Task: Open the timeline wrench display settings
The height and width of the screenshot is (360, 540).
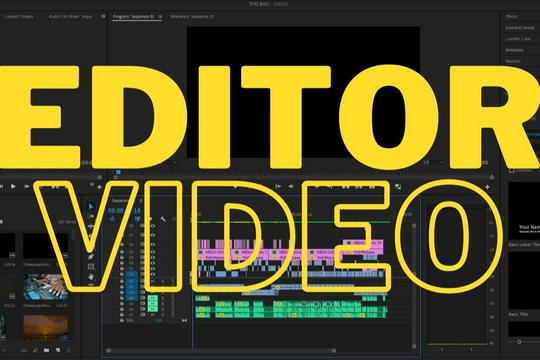Action: (x=163, y=219)
